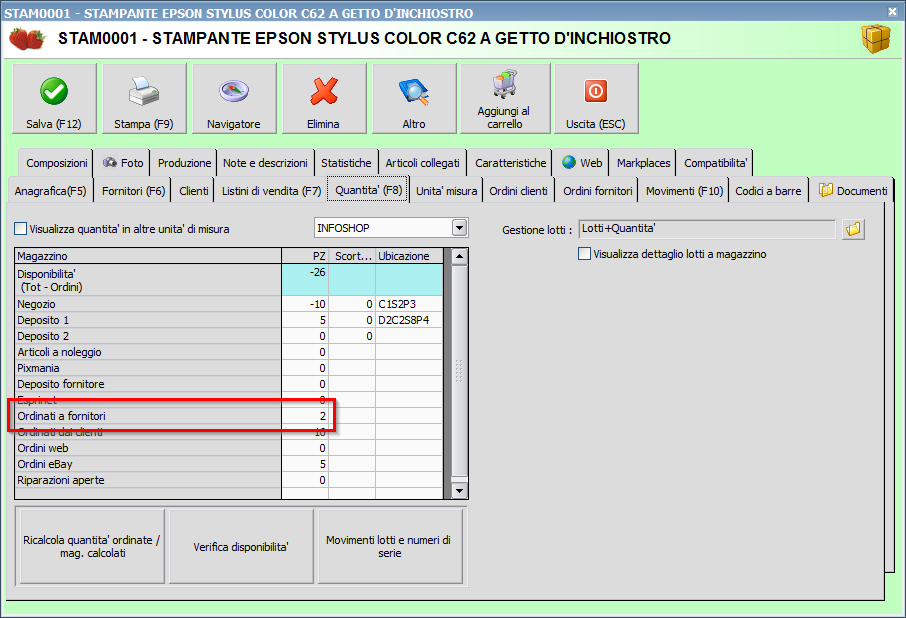The image size is (906, 618).
Task: Select the Articoli a noleggio row
Action: [229, 352]
